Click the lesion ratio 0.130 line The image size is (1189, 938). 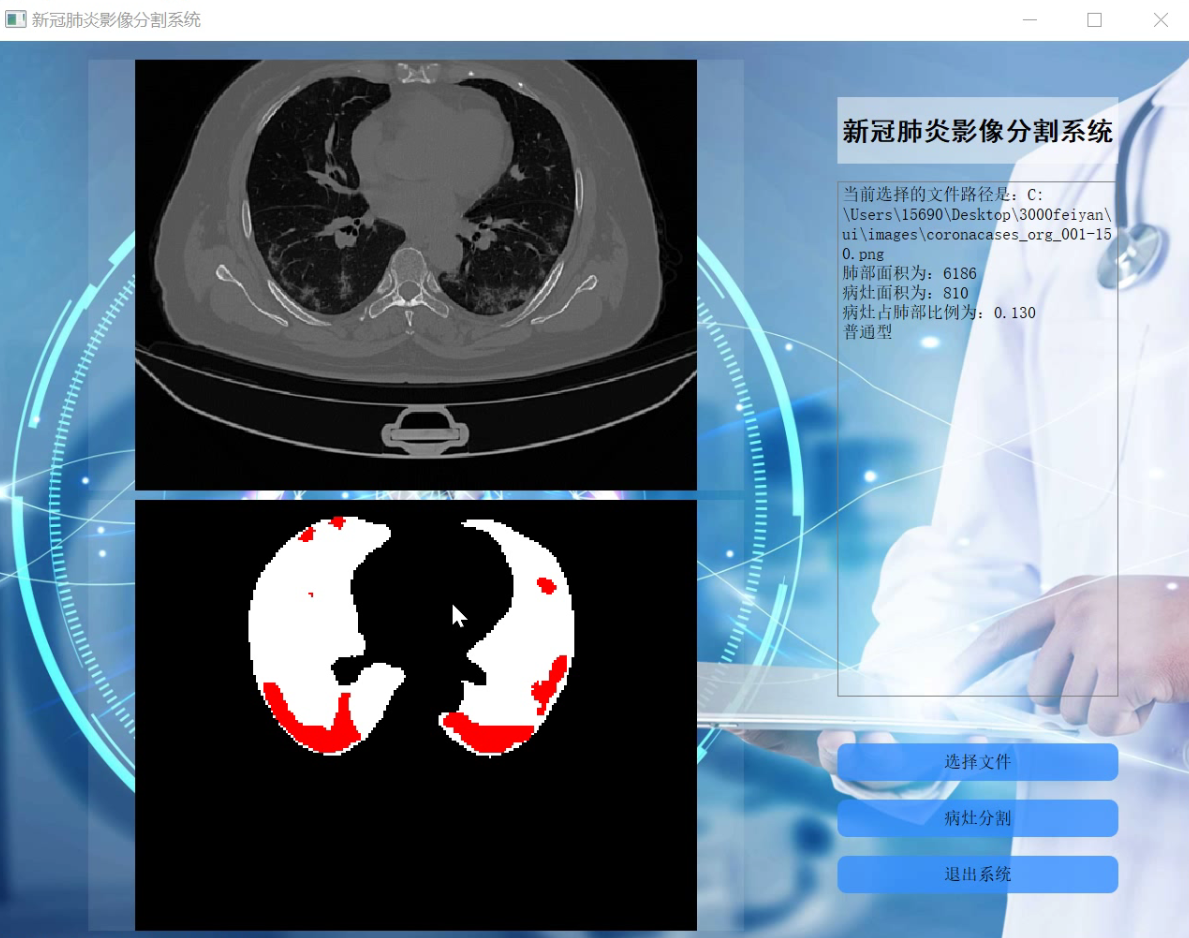pyautogui.click(x=939, y=312)
